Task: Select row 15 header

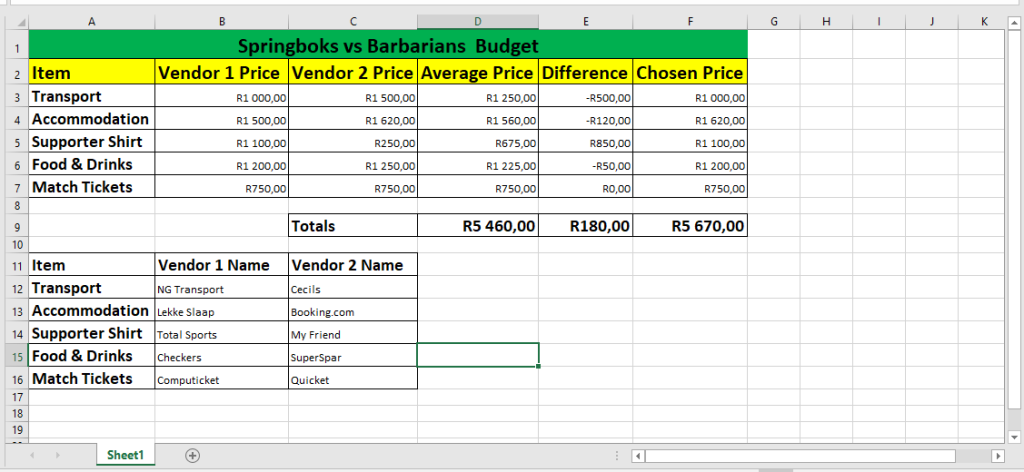Action: click(17, 356)
